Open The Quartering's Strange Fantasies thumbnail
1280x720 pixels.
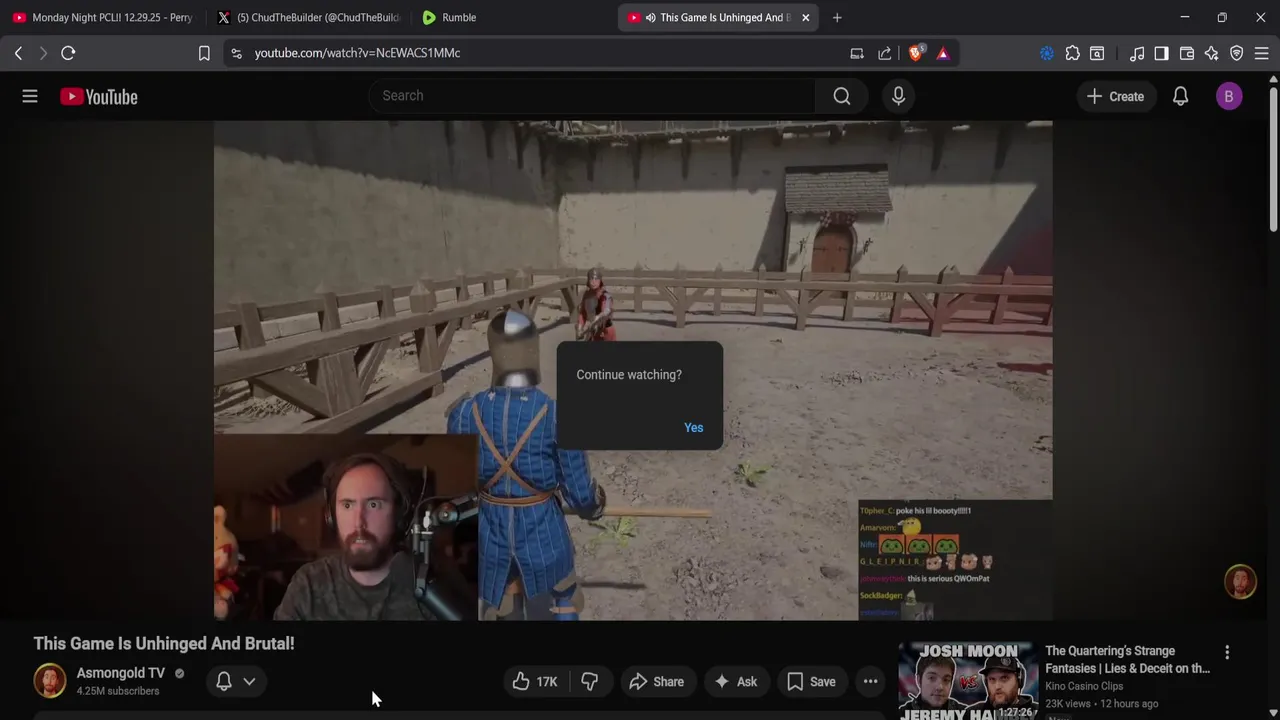(967, 681)
